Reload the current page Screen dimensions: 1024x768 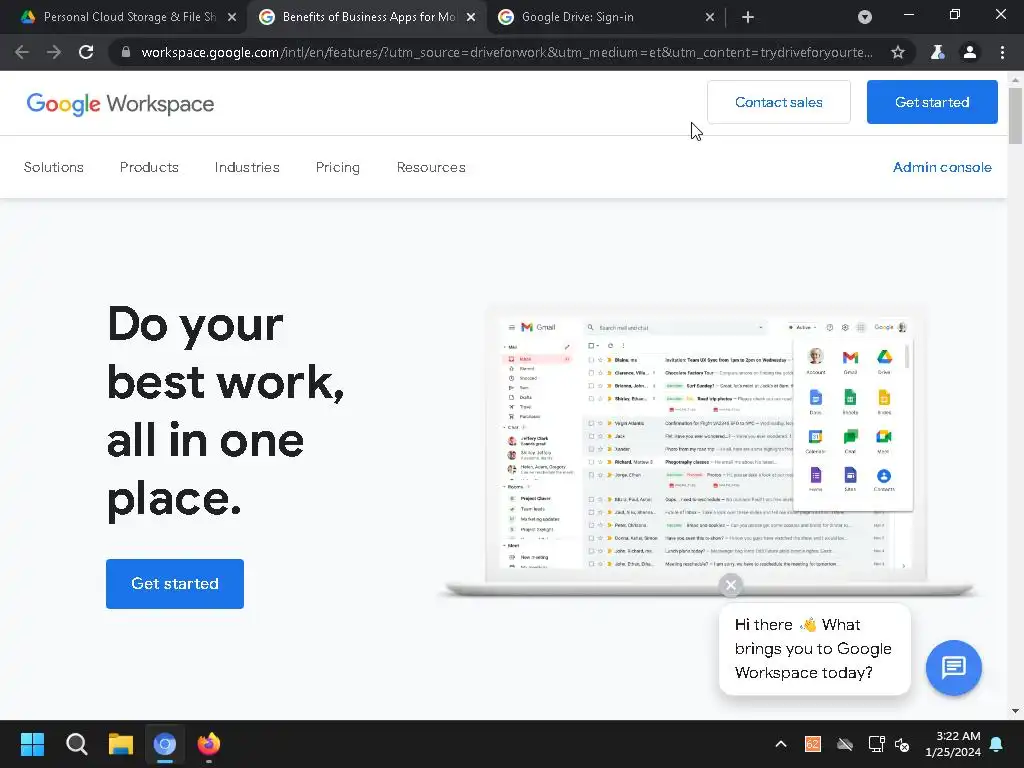[86, 52]
